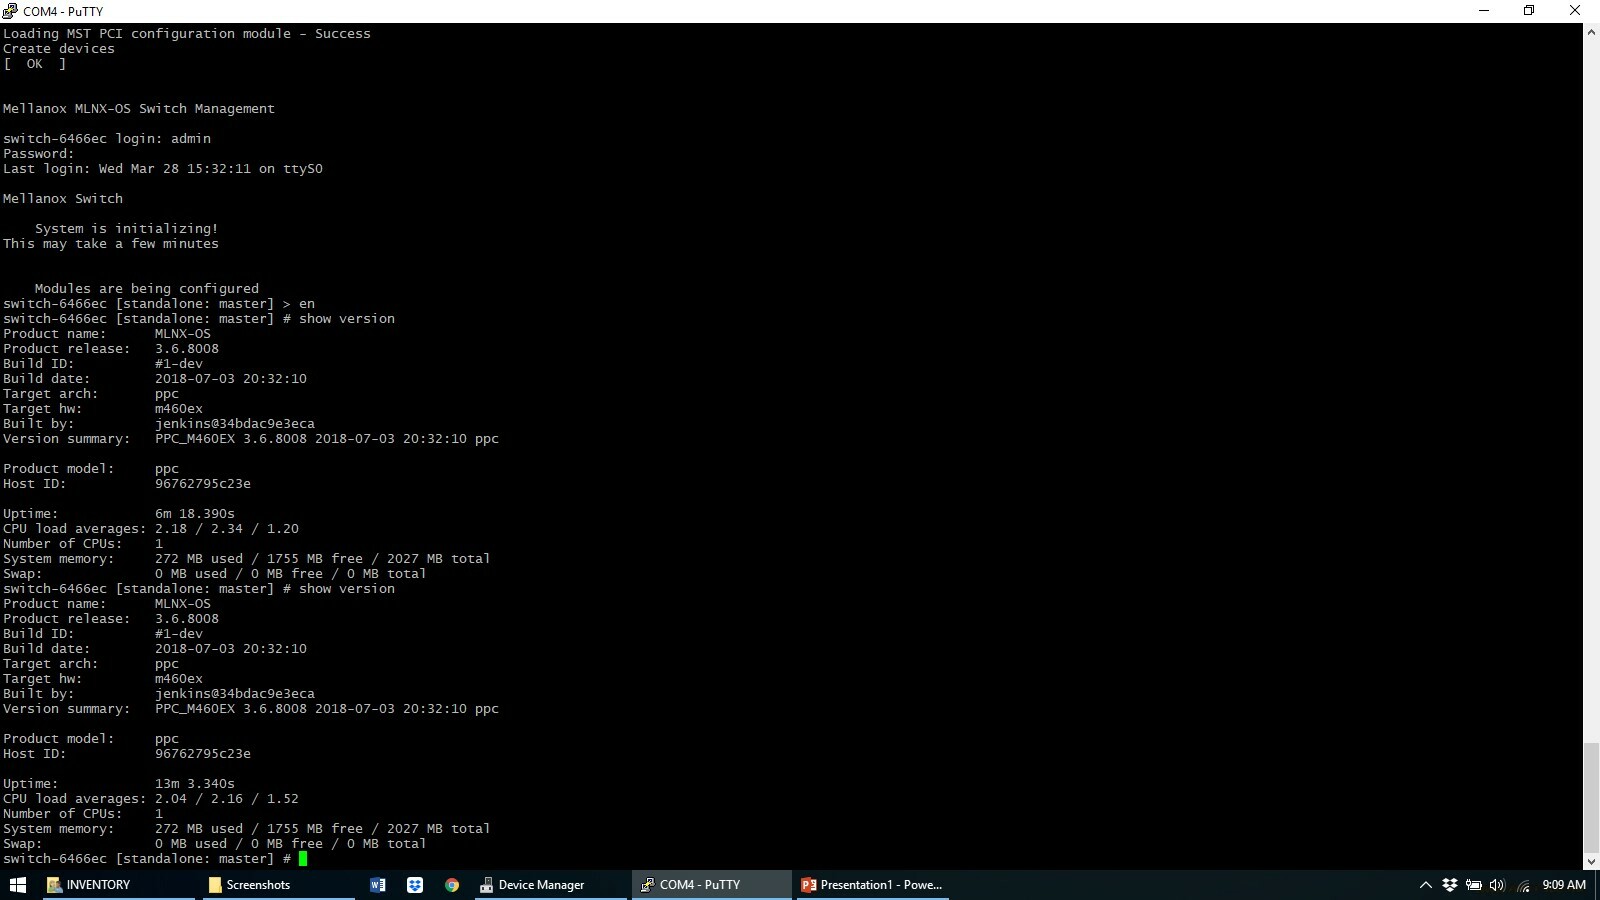Launch Microsoft Word from the taskbar
The height and width of the screenshot is (900, 1600).
tap(377, 885)
